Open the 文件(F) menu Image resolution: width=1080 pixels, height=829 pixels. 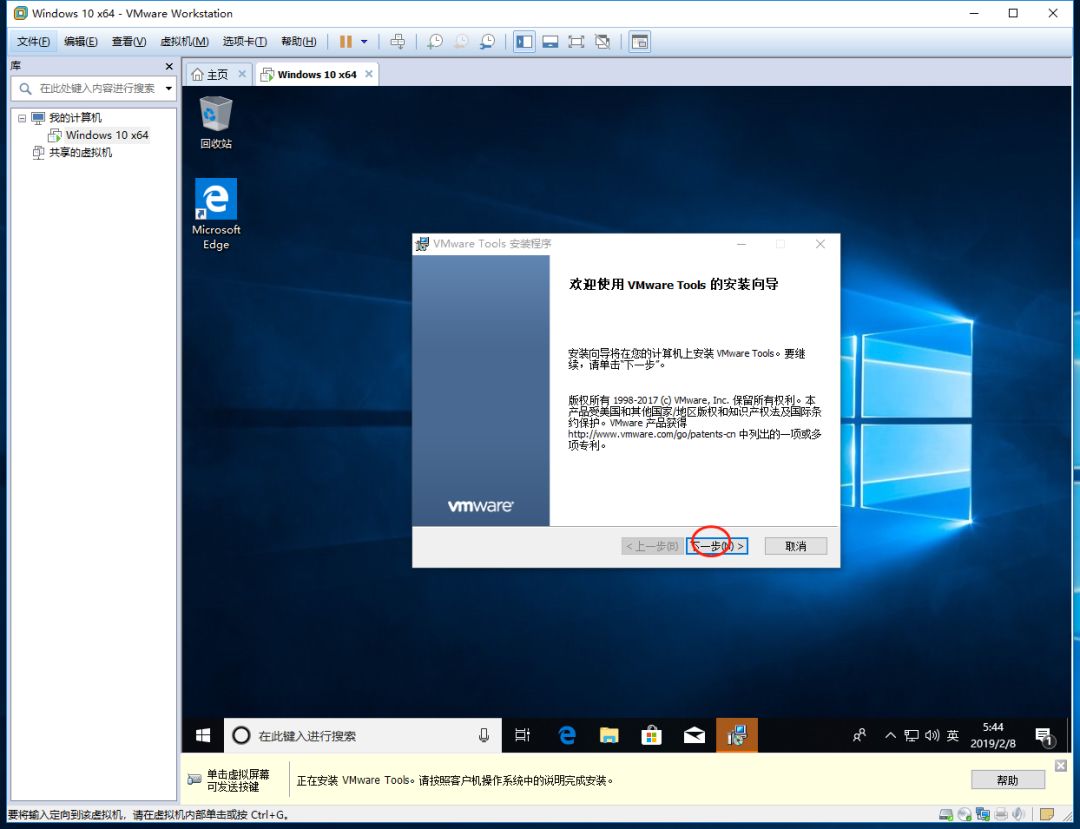pyautogui.click(x=33, y=42)
